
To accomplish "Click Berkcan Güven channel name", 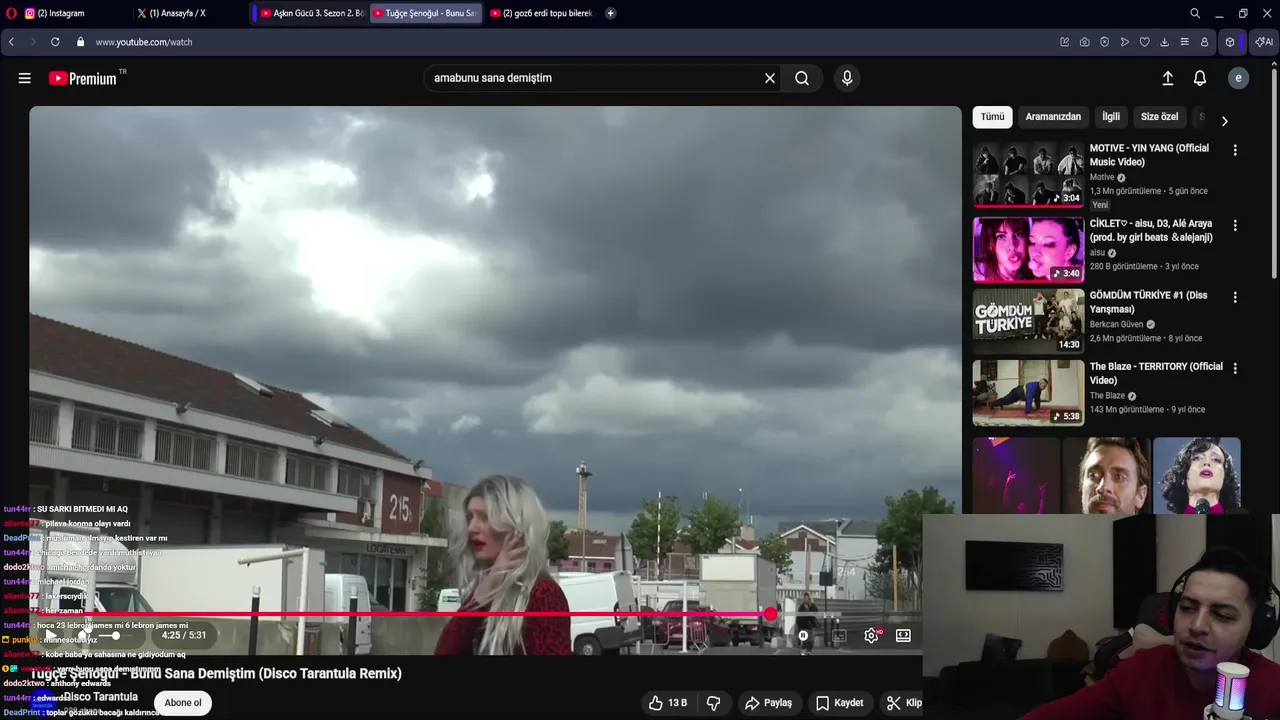I will (1117, 324).
